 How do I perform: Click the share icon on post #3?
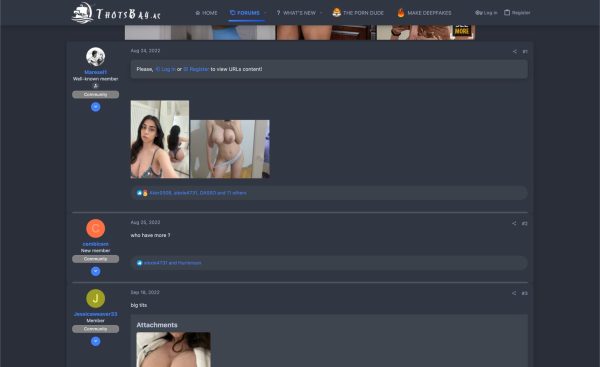point(514,293)
